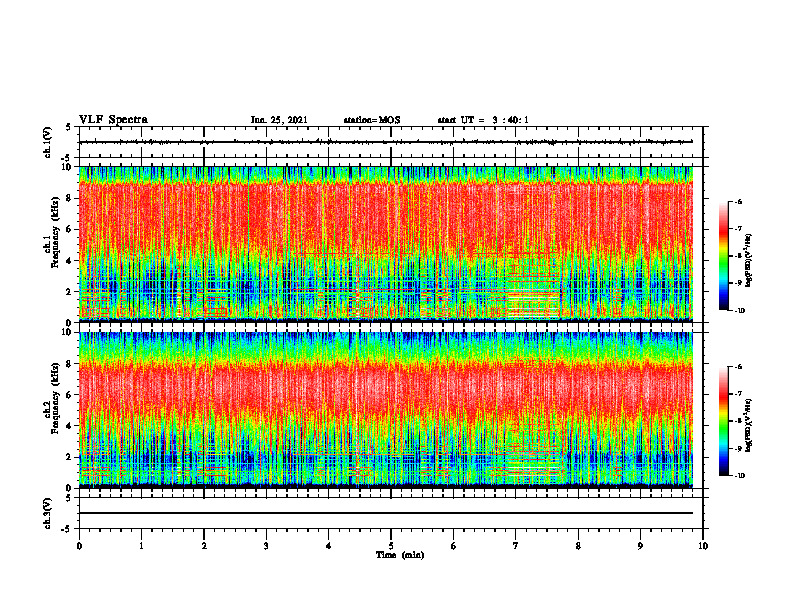Click time axis tick label "7"
Viewport: 792px width, 612px height.
[516, 546]
